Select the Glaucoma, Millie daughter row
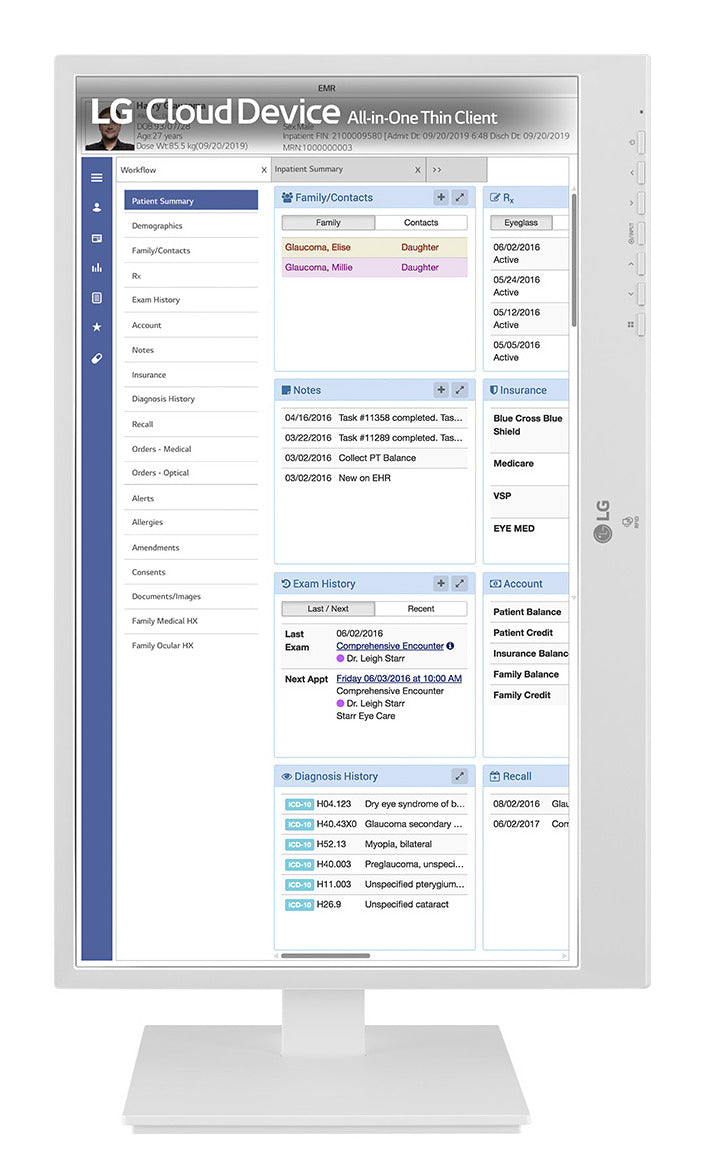Screen dimensions: 704x1168 (x=375, y=267)
